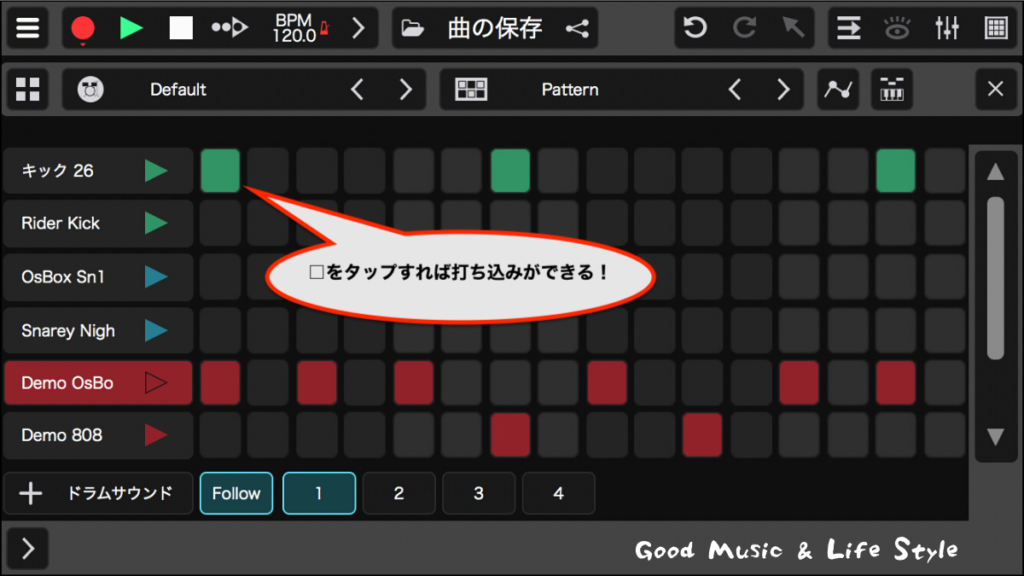Go to next pattern
This screenshot has width=1024, height=576.
pos(783,89)
